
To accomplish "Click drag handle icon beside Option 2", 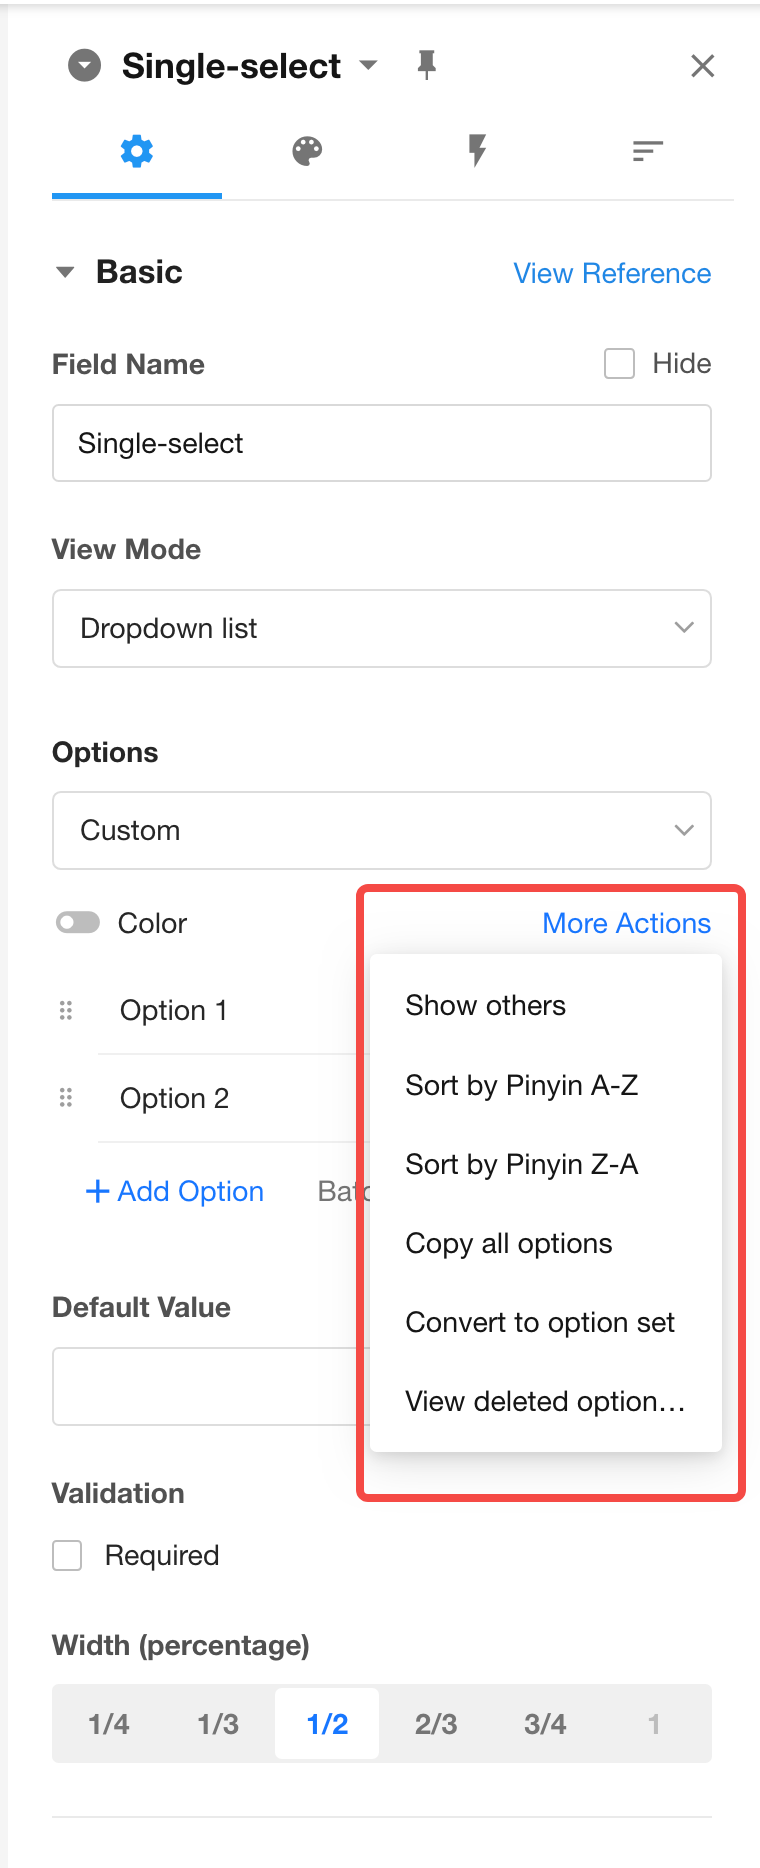I will pos(66,1098).
